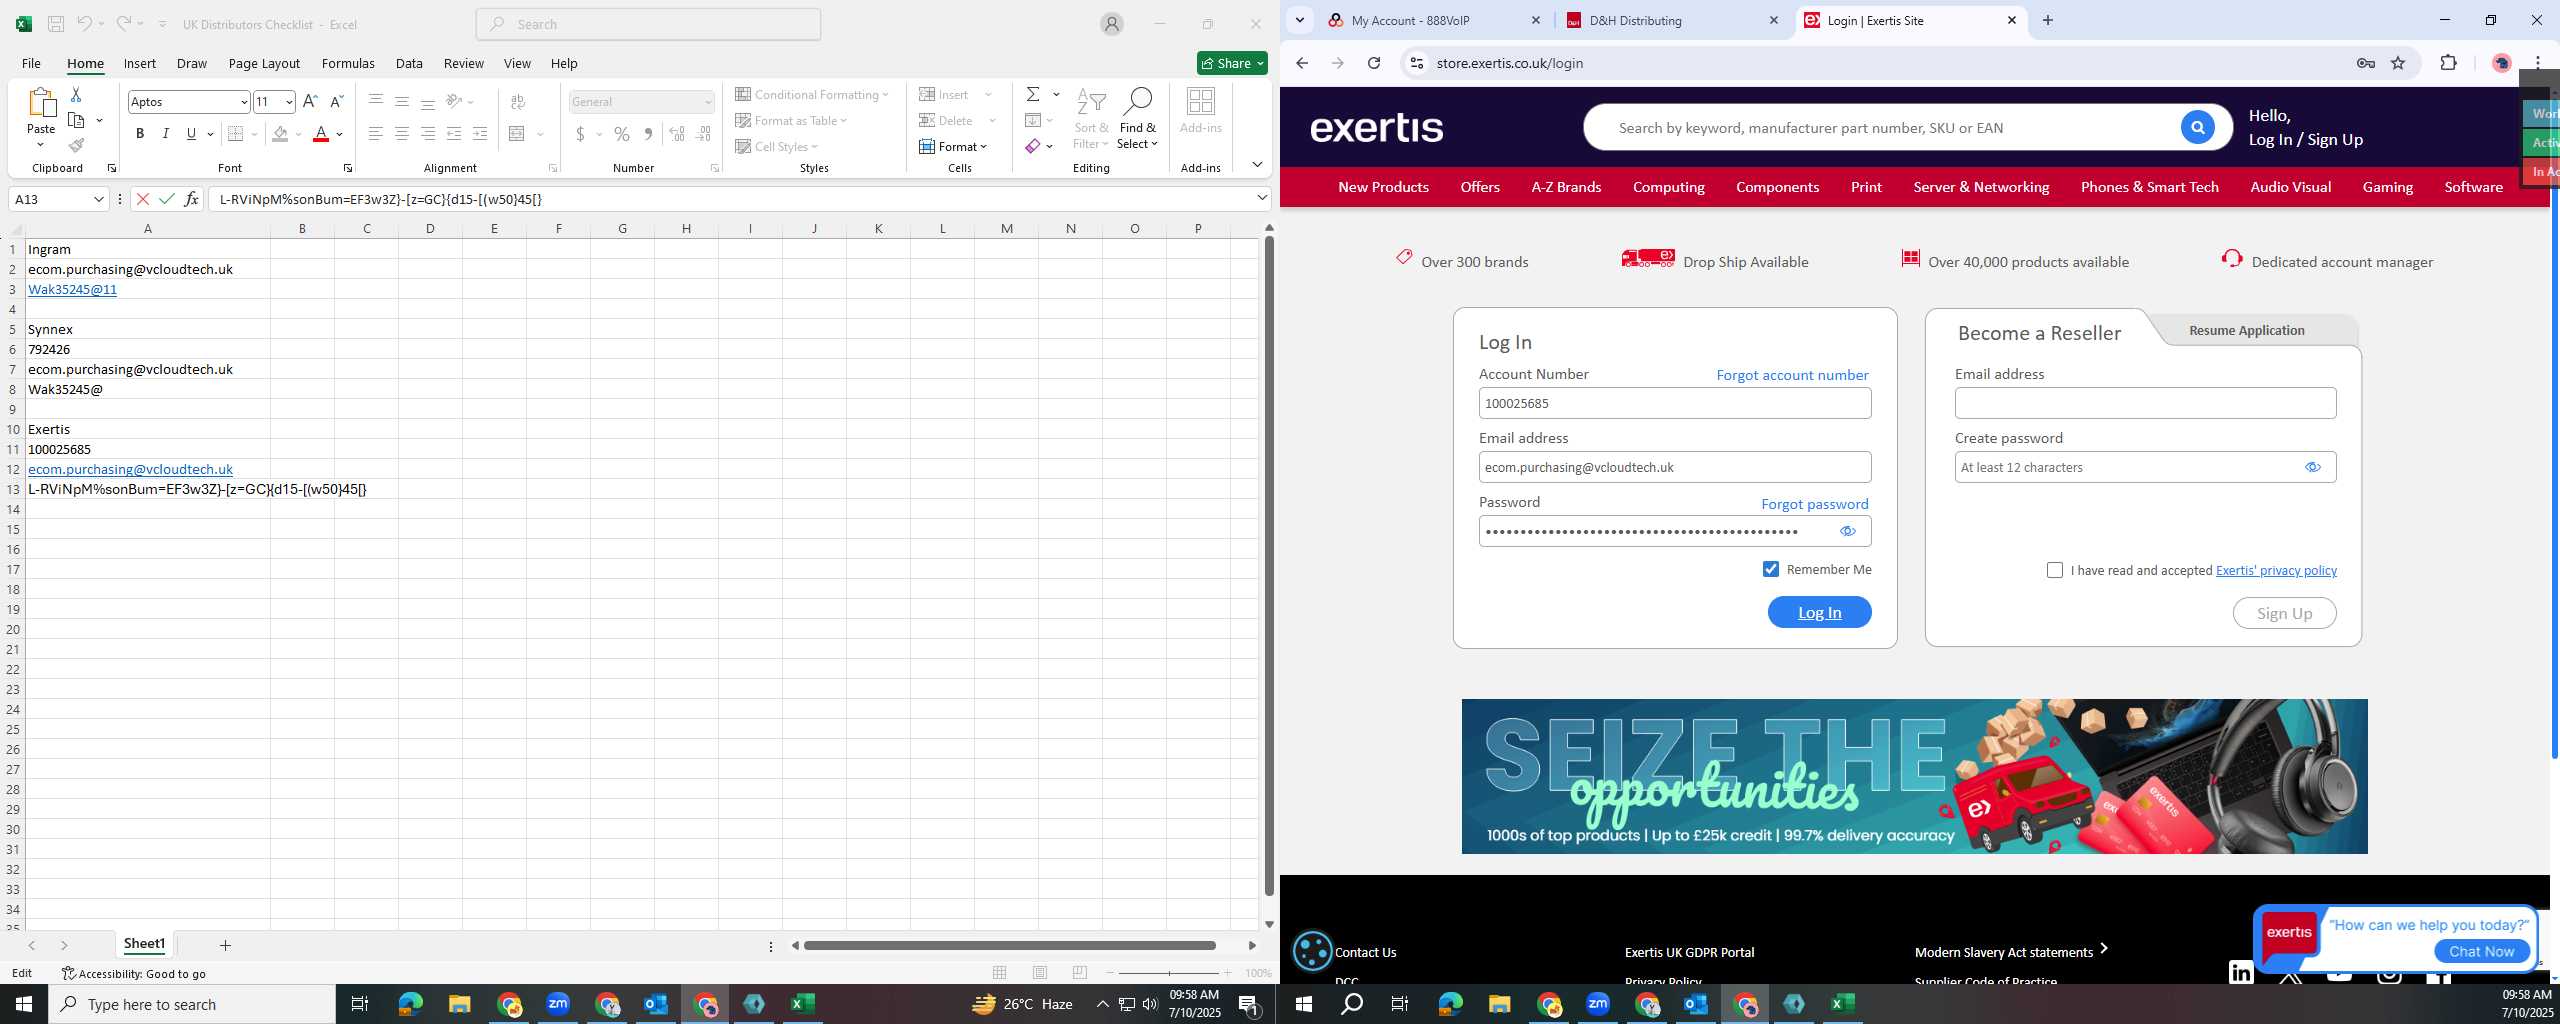Click the Font Color red A icon

(x=321, y=134)
